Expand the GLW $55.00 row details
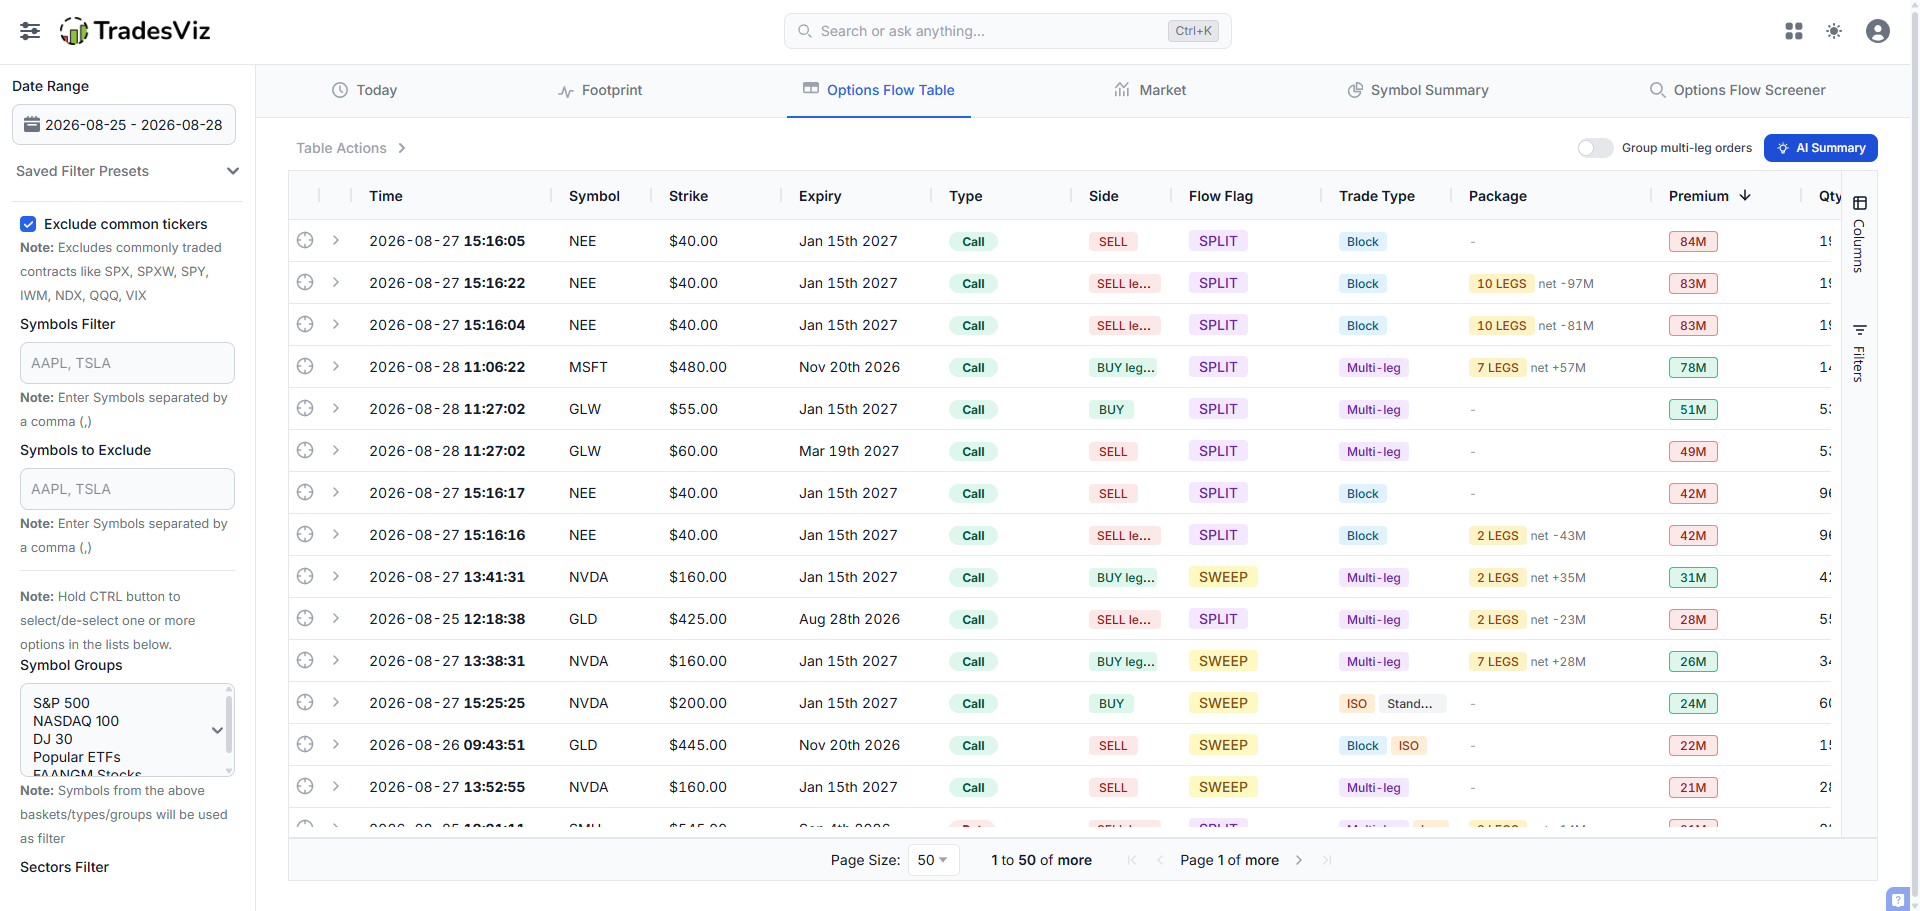The width and height of the screenshot is (1920, 911). click(336, 408)
